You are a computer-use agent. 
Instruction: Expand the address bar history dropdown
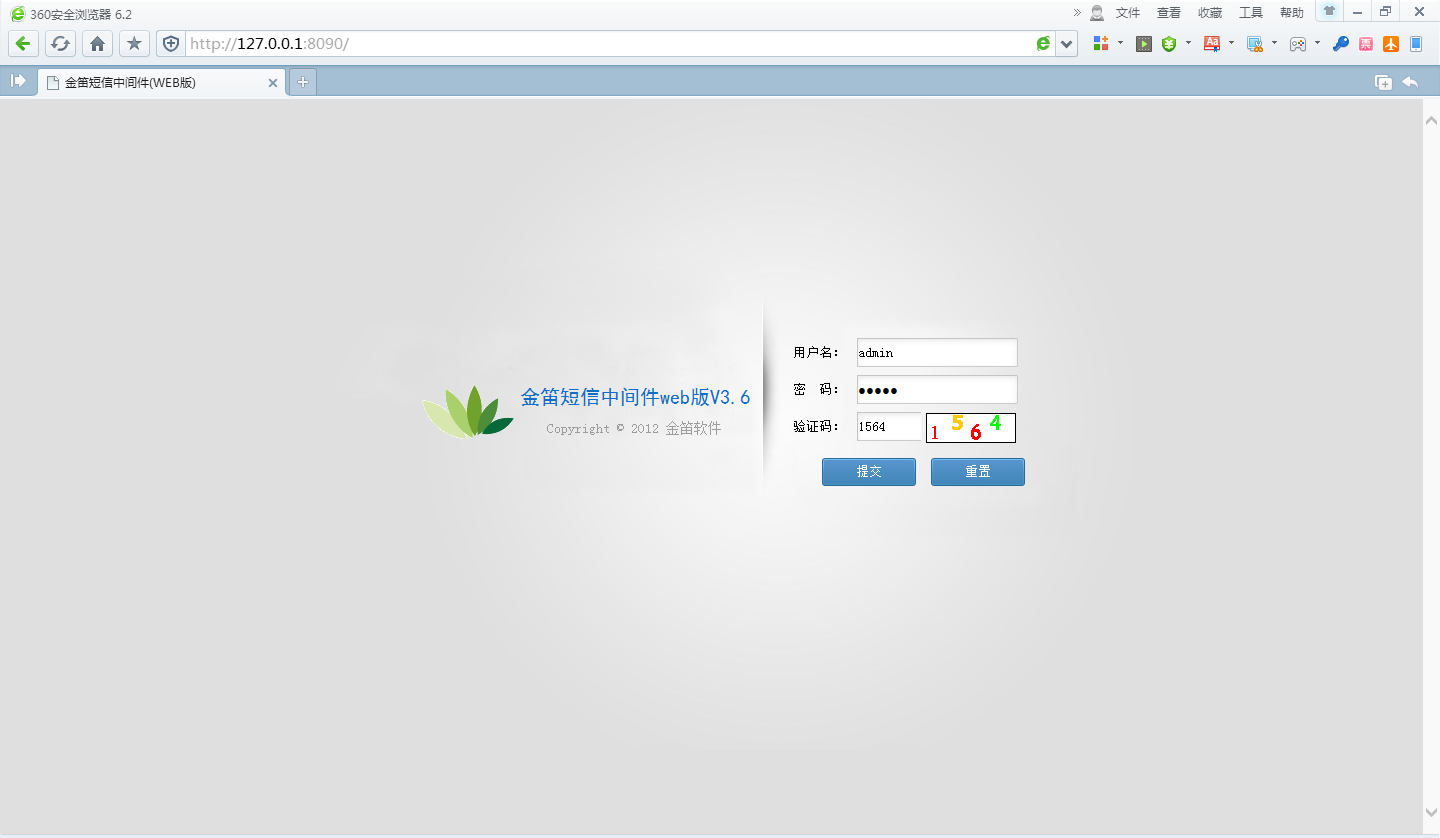point(1067,43)
